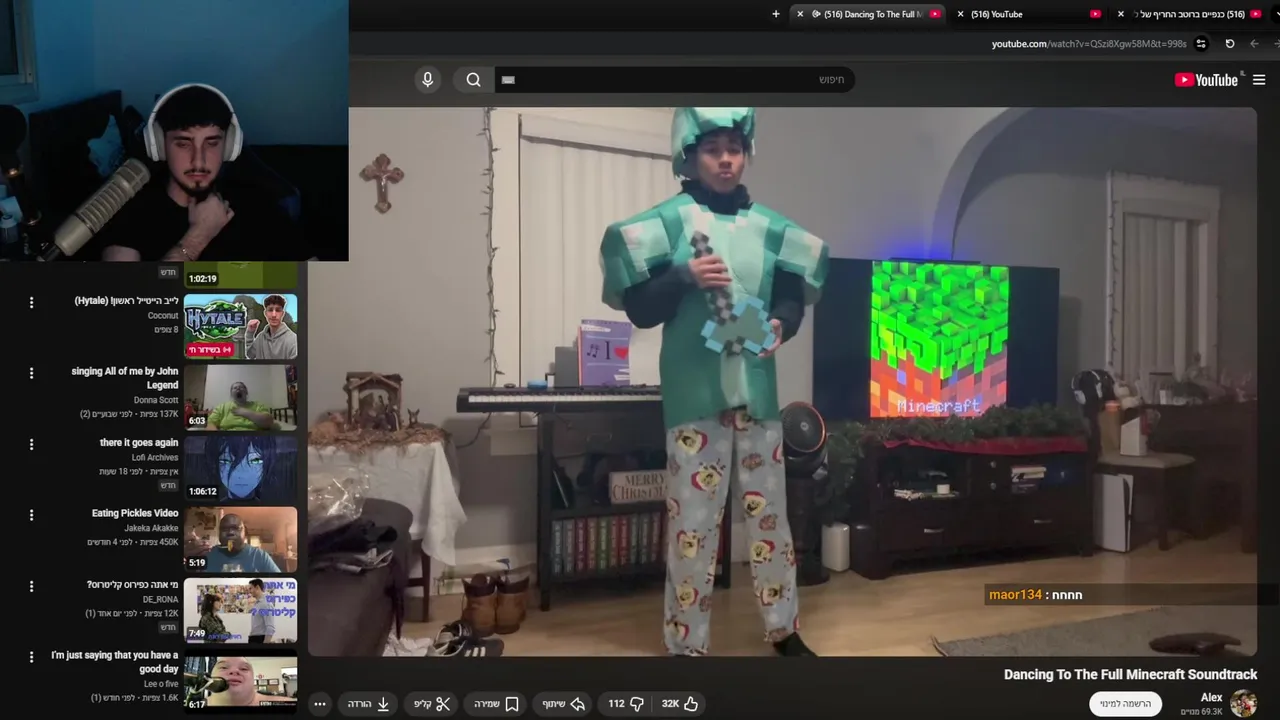
Task: Open there it goes again thumbnail
Action: coord(240,468)
